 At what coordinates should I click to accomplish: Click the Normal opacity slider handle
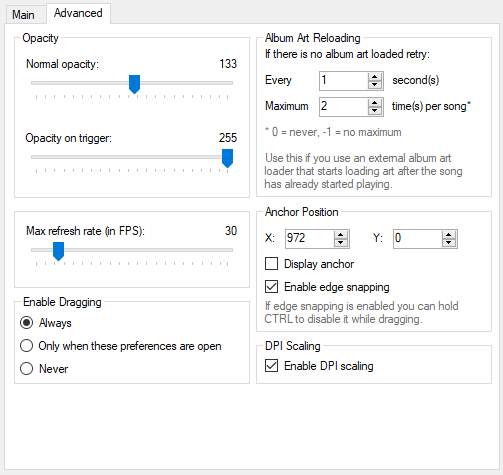(x=134, y=84)
